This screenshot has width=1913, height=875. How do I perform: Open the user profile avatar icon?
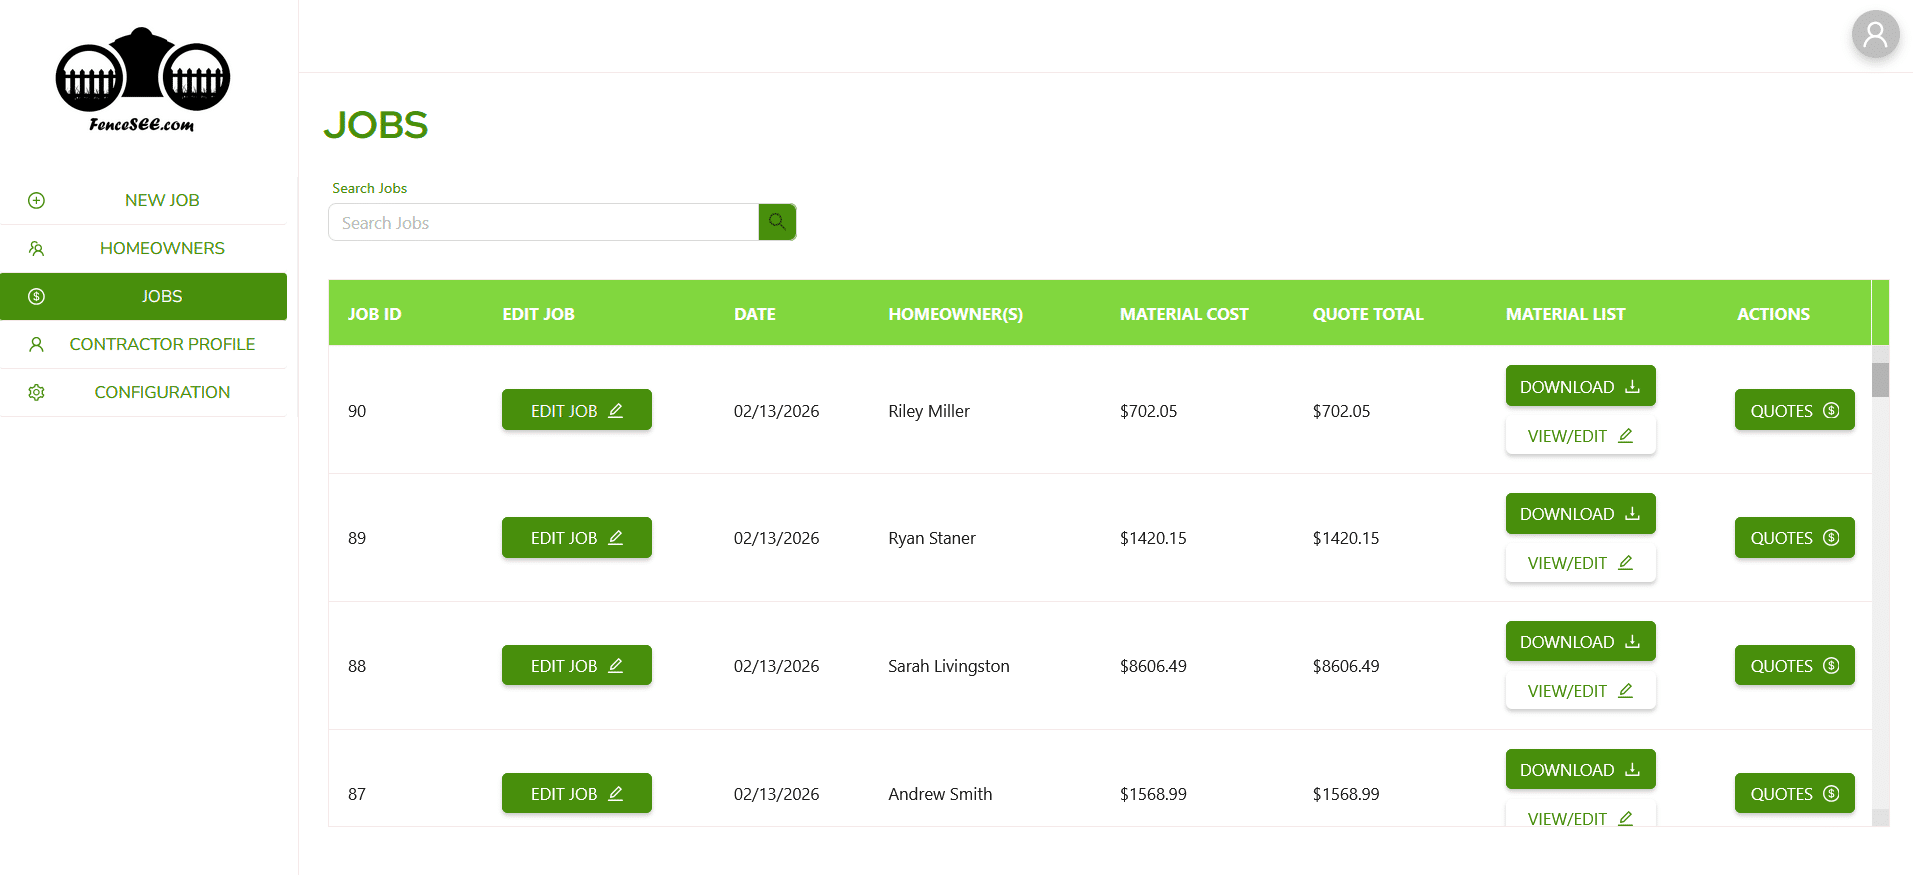tap(1875, 35)
